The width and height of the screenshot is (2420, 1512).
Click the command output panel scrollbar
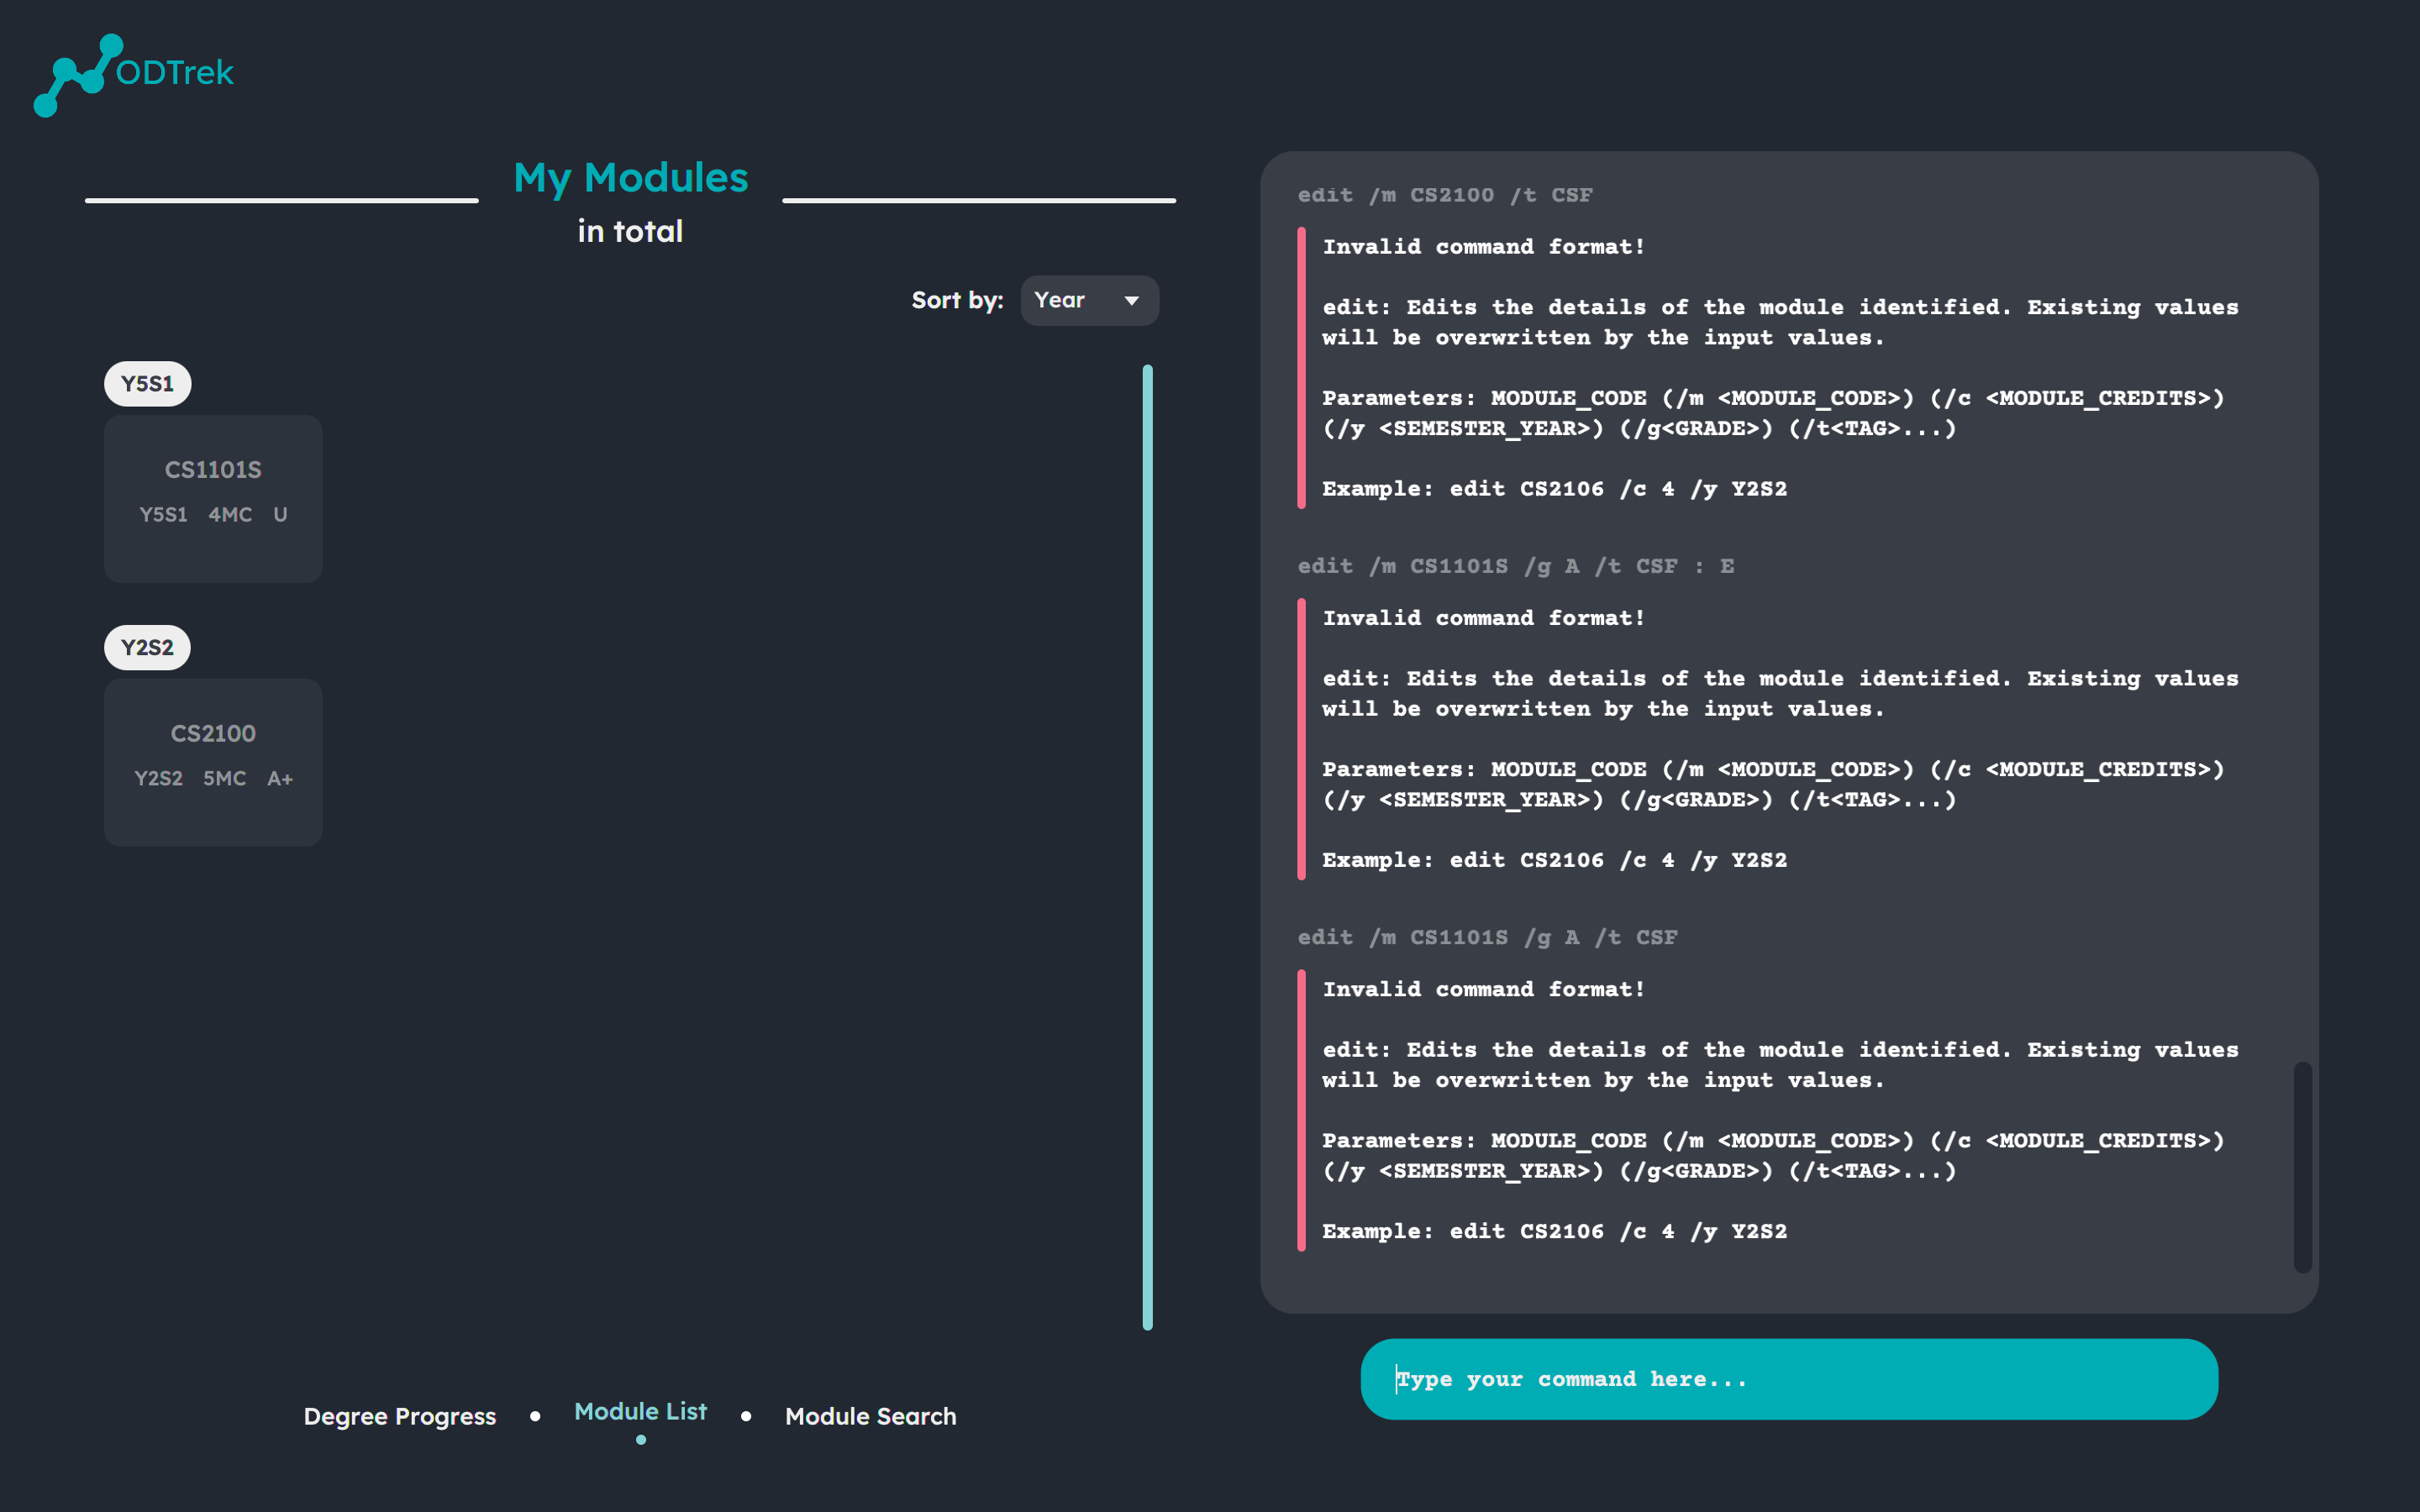coord(2302,1166)
